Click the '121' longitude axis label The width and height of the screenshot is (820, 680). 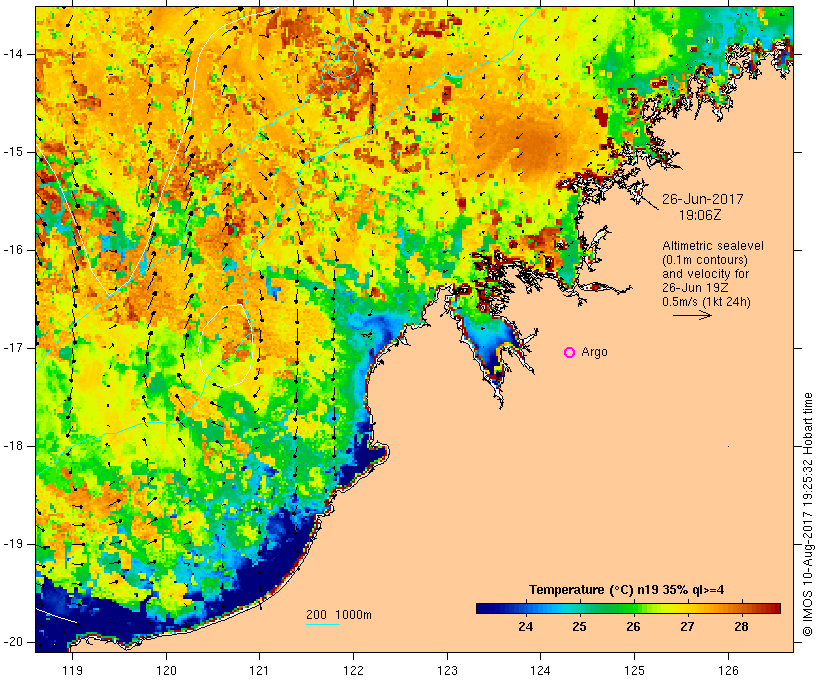[259, 670]
